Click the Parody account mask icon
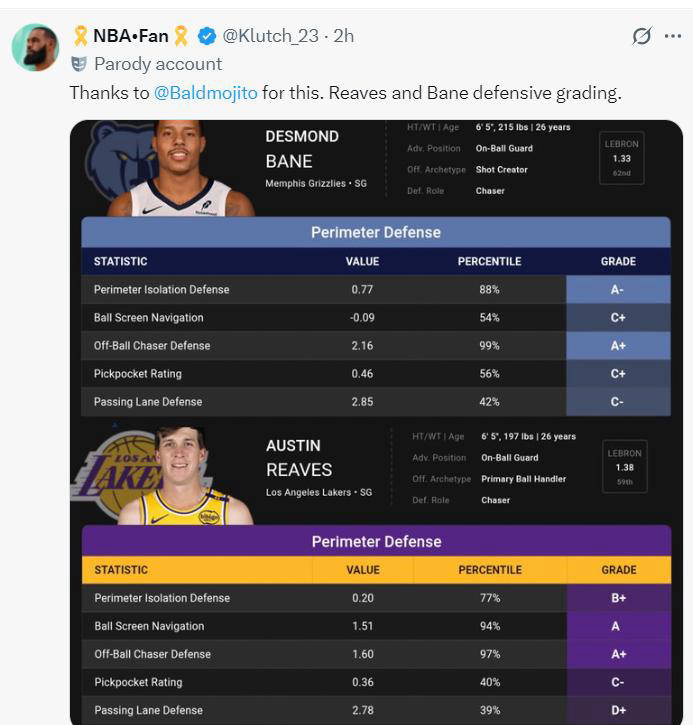Image resolution: width=693 pixels, height=725 pixels. pos(79,64)
